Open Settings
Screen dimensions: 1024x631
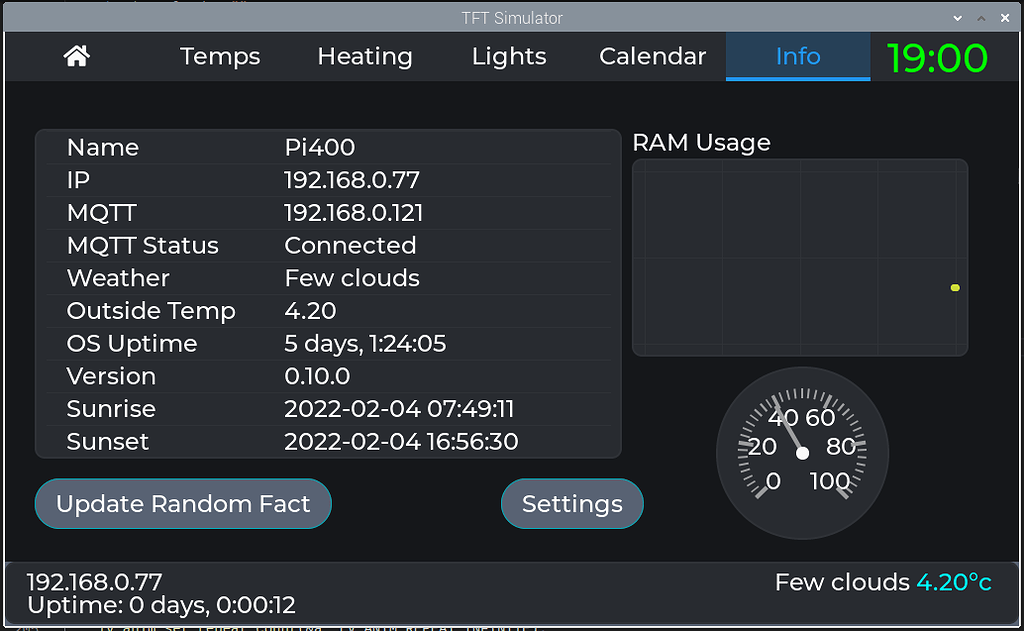coord(571,503)
